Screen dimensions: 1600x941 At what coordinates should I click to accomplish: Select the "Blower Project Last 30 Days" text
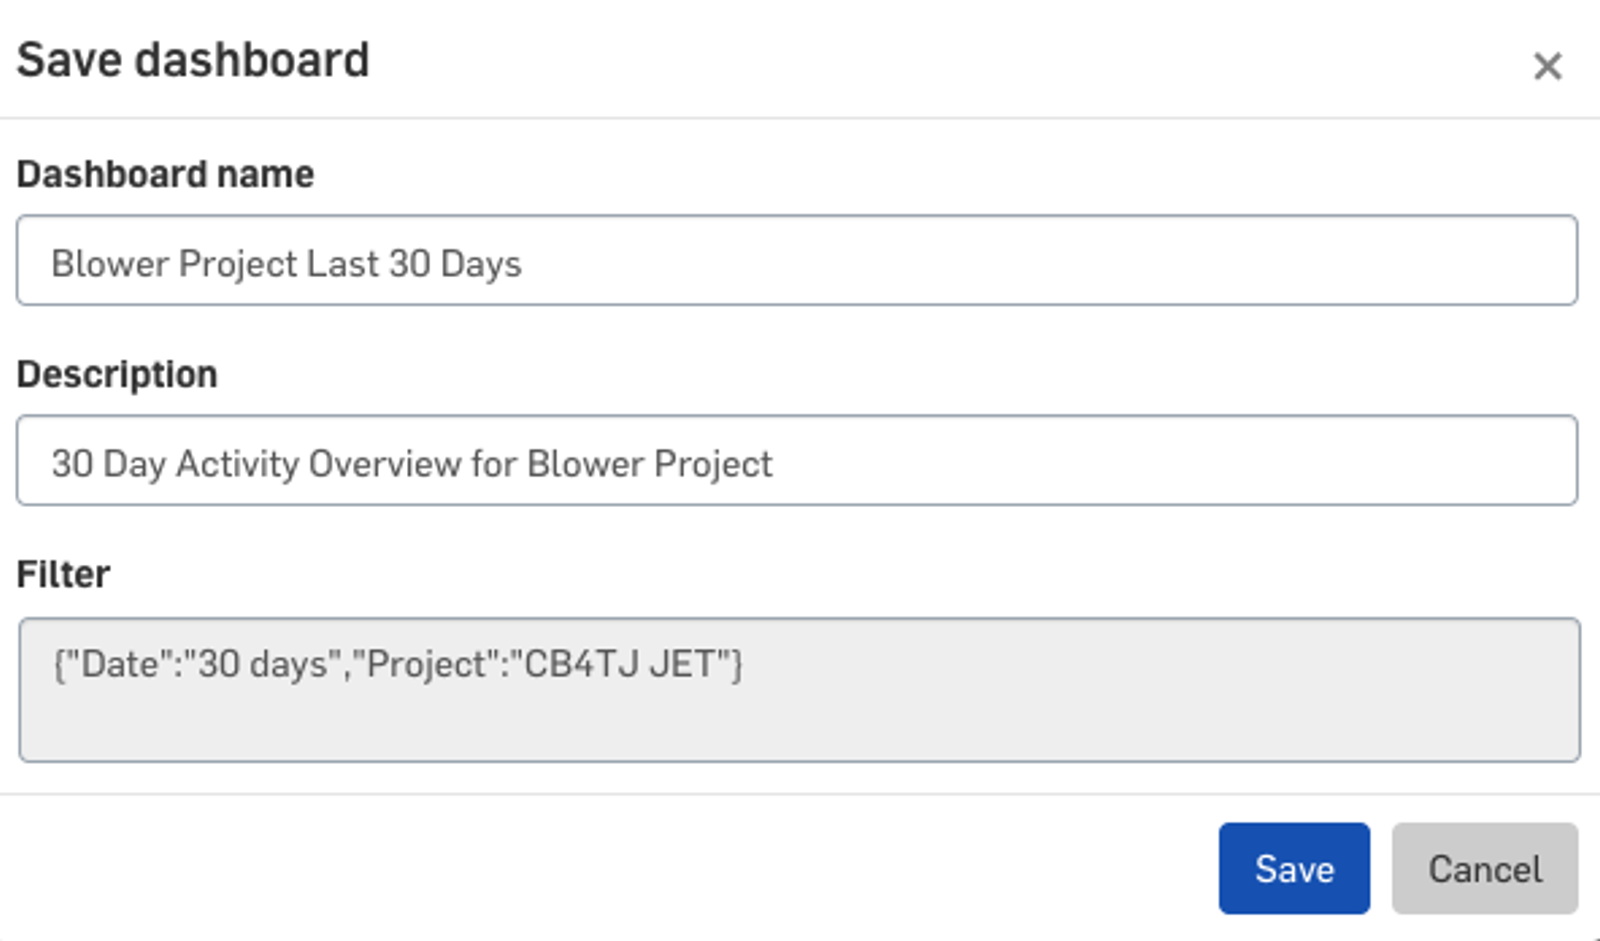coord(286,264)
